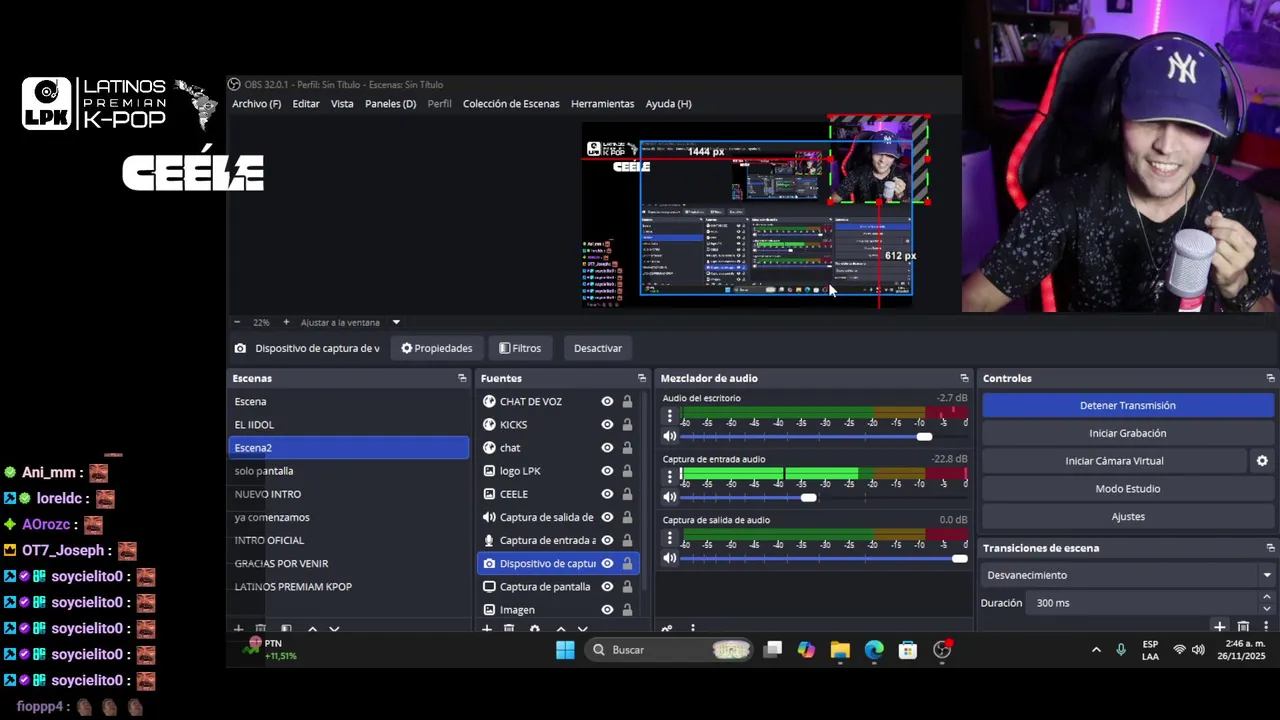The width and height of the screenshot is (1280, 720).
Task: Open the Colección de Escenas menu
Action: tap(511, 103)
